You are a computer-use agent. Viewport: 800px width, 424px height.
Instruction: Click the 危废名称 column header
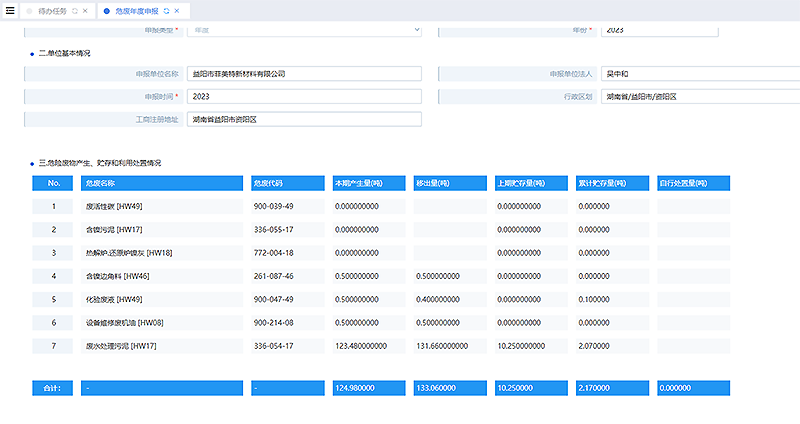161,183
